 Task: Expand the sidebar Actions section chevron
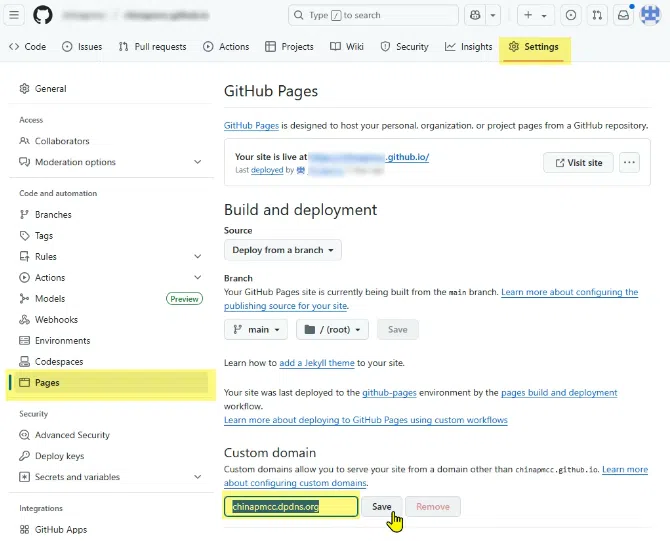(197, 277)
